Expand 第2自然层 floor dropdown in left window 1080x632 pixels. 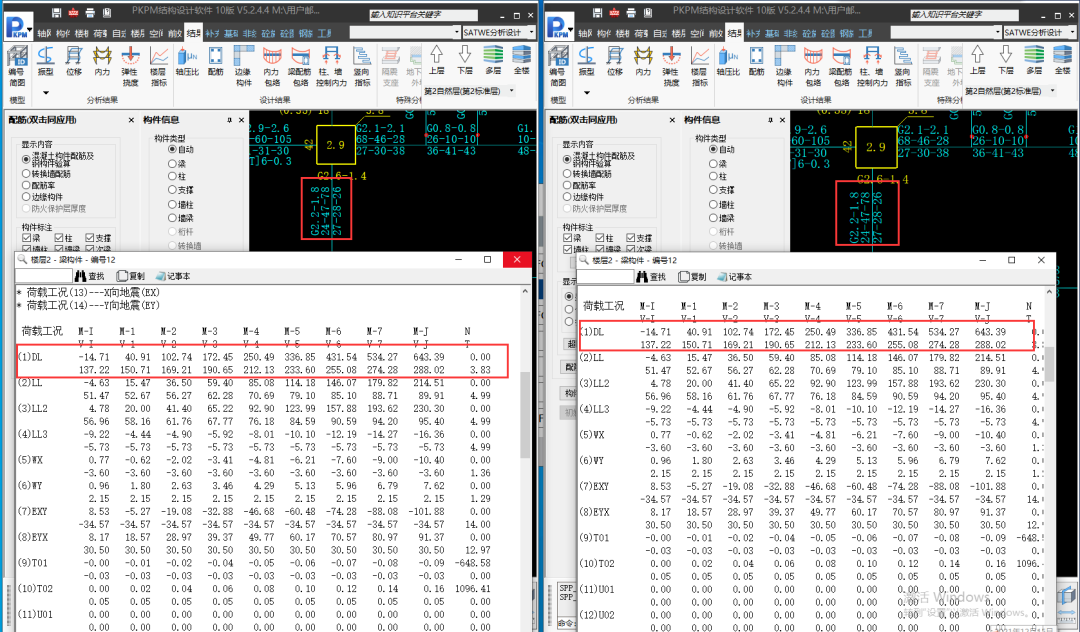(512, 91)
